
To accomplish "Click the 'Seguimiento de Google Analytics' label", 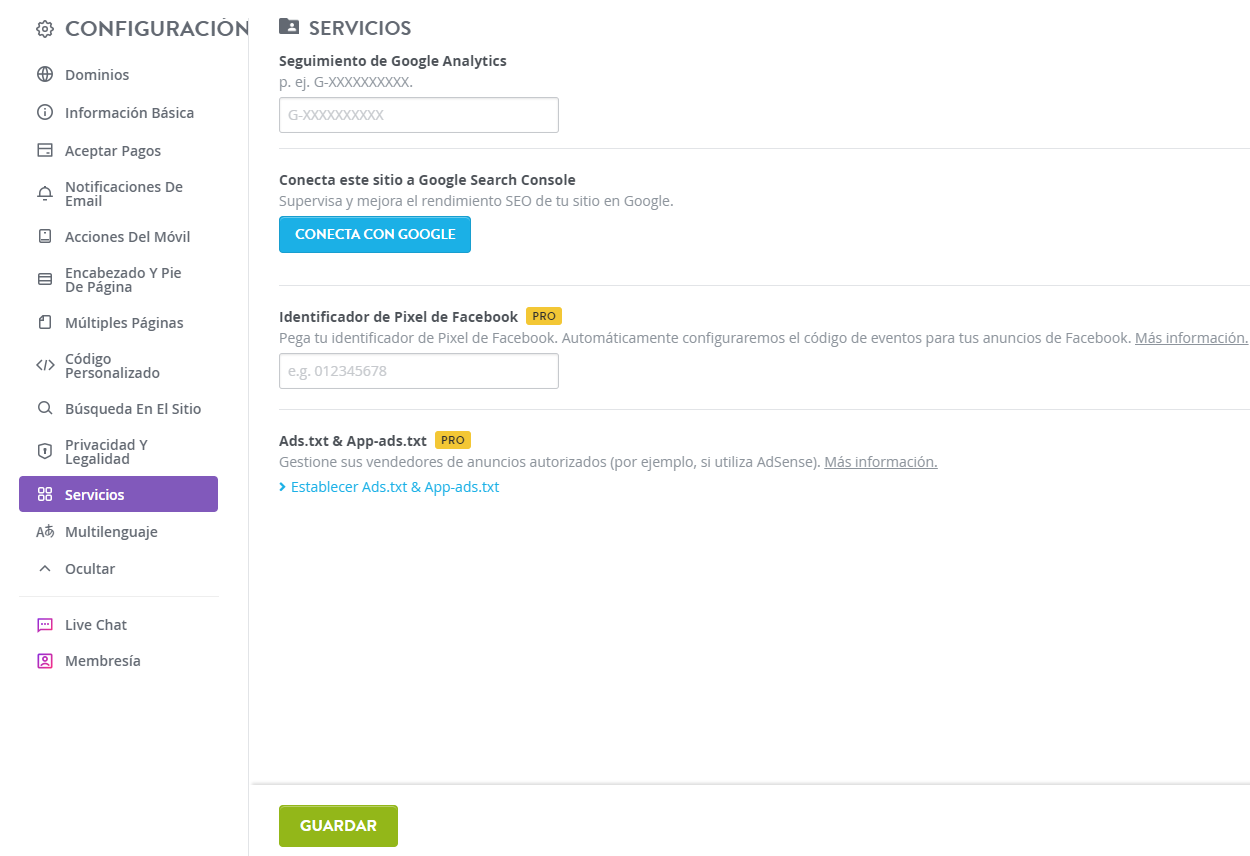I will [x=393, y=61].
